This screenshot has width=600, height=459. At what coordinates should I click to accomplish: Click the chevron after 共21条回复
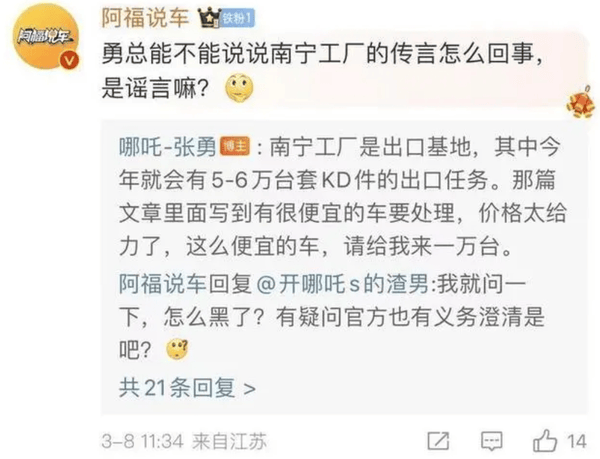[x=249, y=389]
